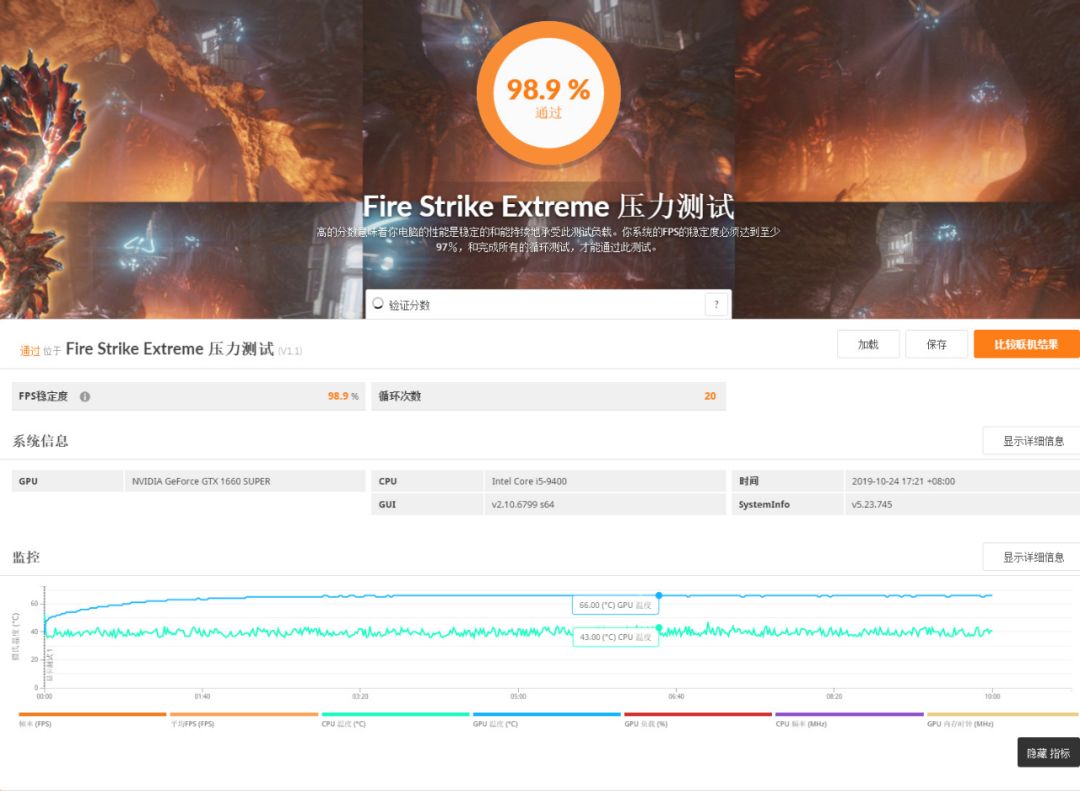Toggle the purple CPU 频率 (MHz) legend
Viewport: 1080px width, 791px height.
(849, 719)
